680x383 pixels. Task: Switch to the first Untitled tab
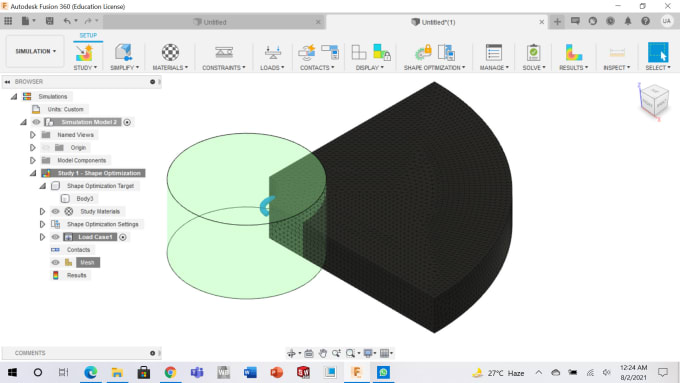(x=215, y=22)
